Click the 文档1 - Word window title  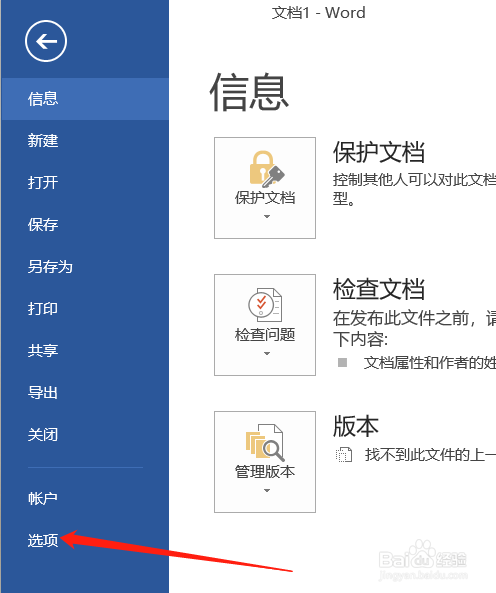click(318, 13)
